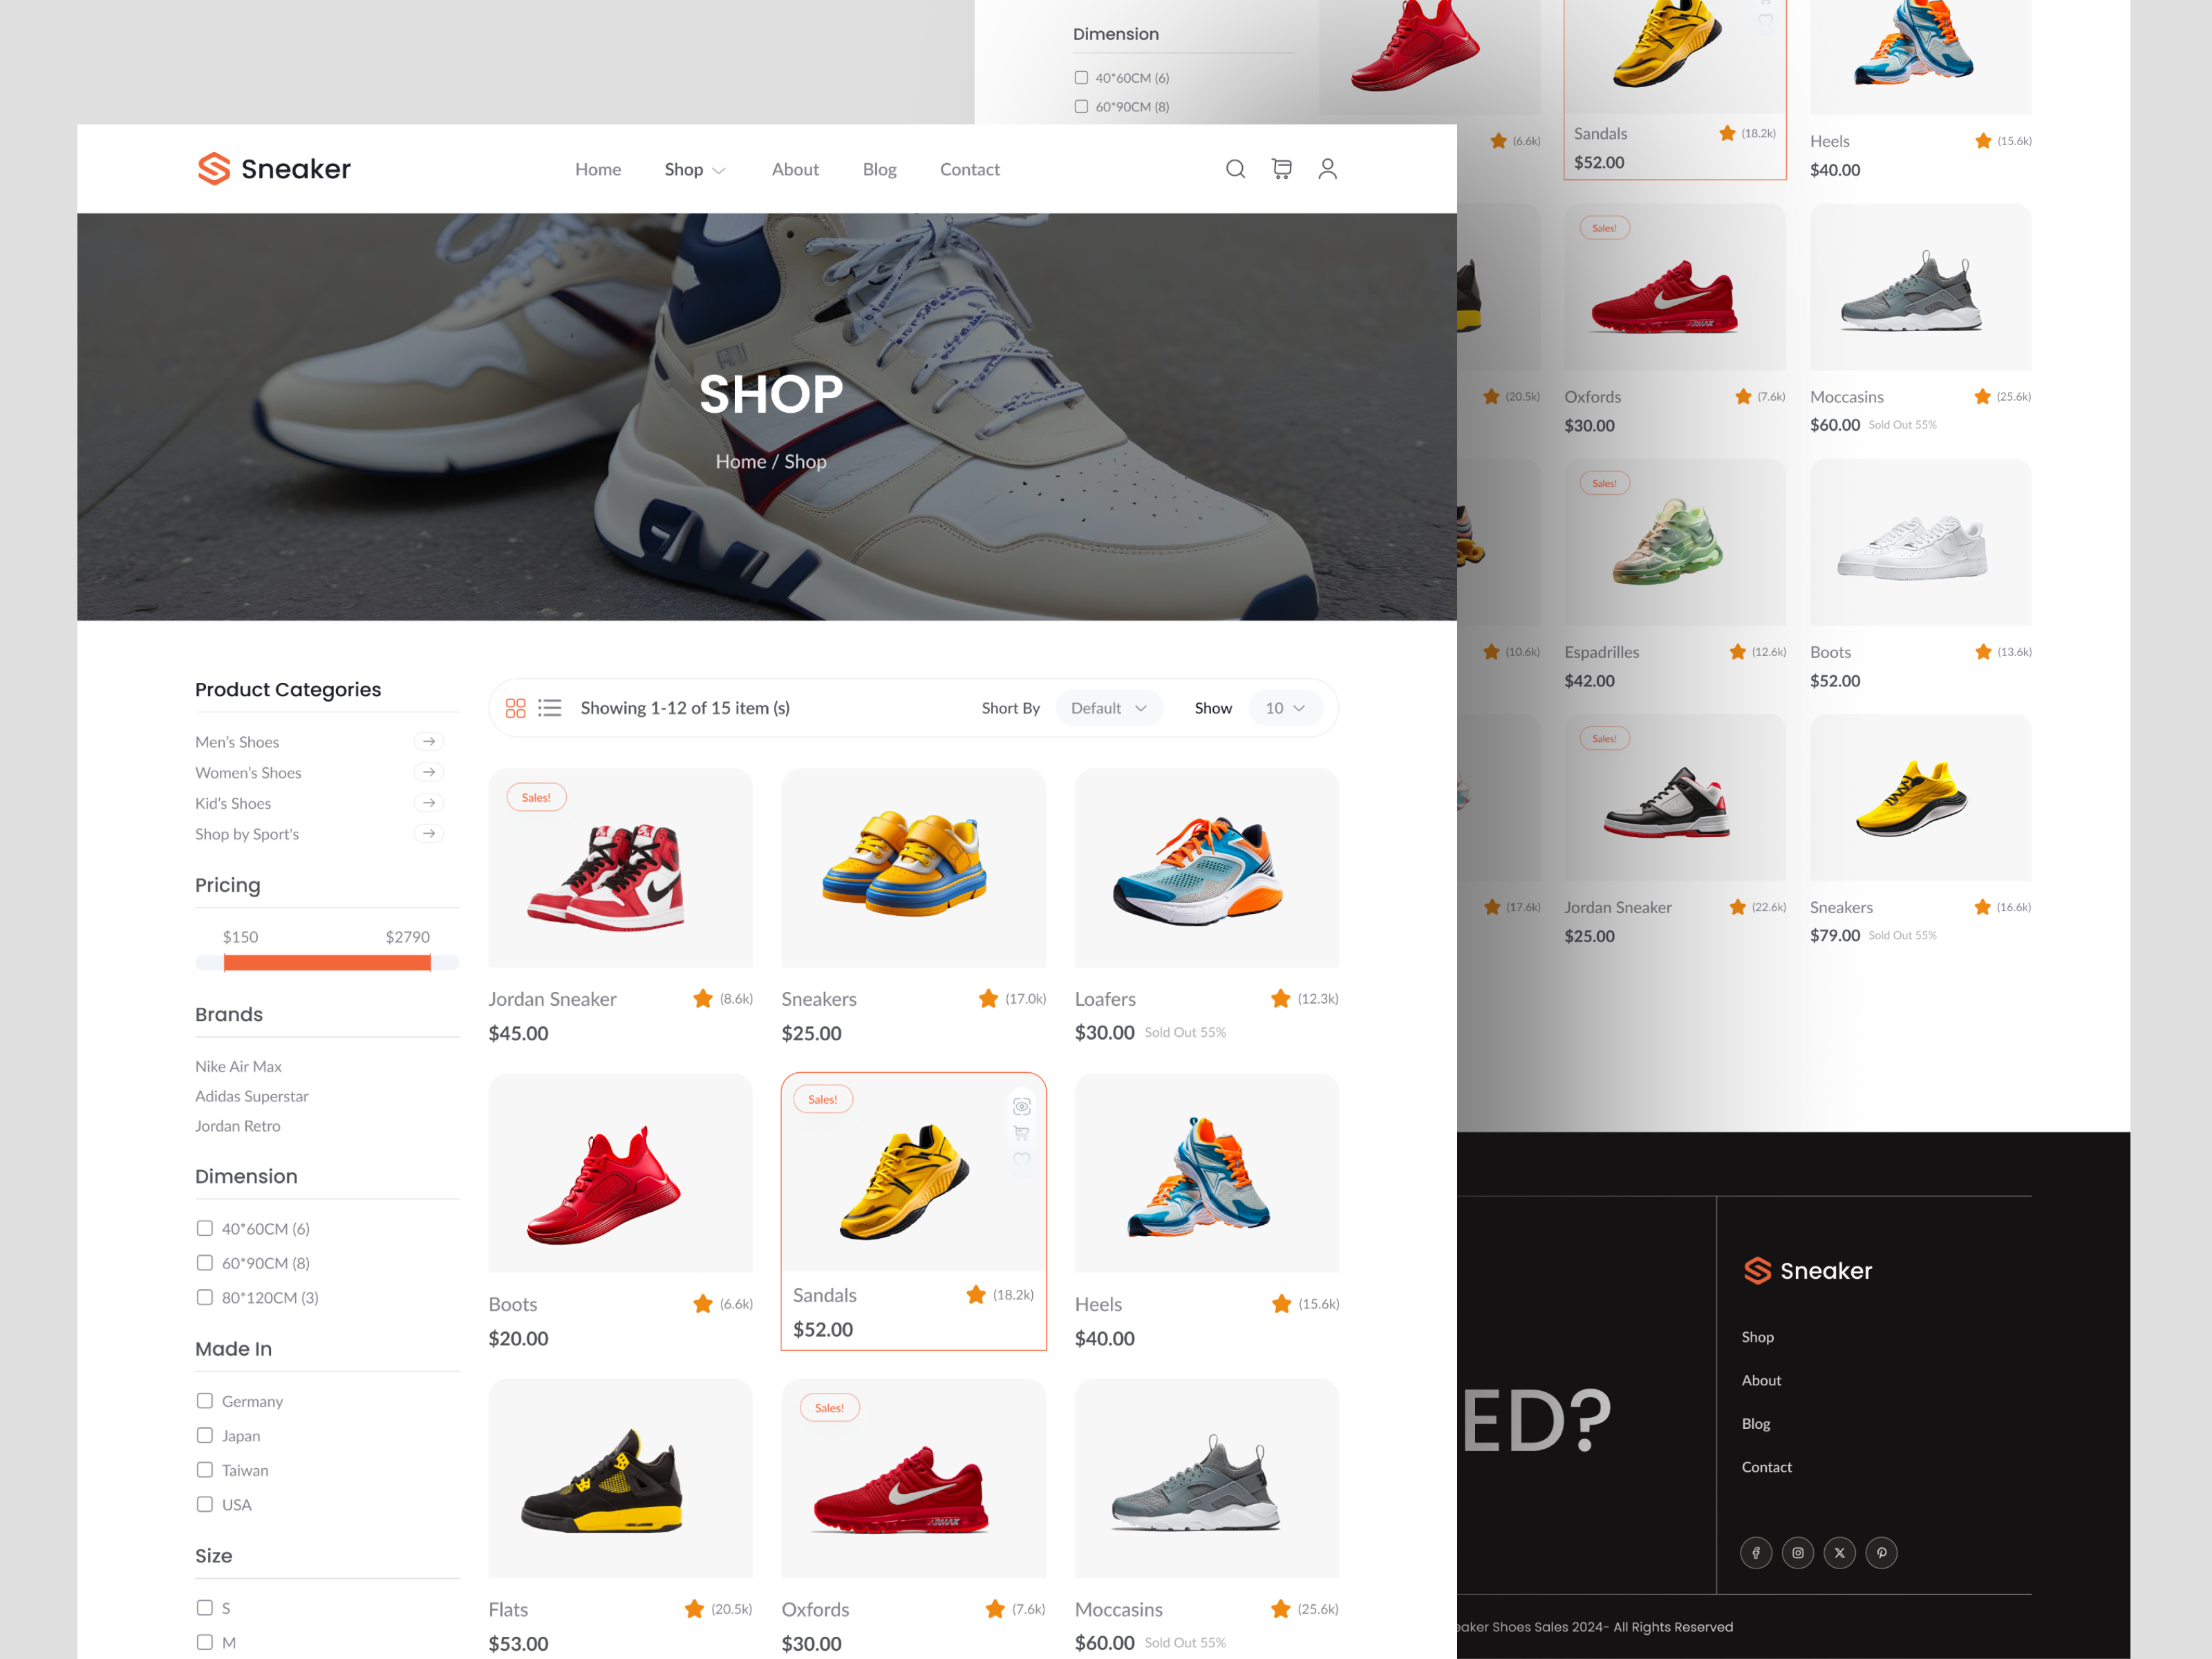2212x1659 pixels.
Task: Open the Contact page from the navbar
Action: click(969, 169)
